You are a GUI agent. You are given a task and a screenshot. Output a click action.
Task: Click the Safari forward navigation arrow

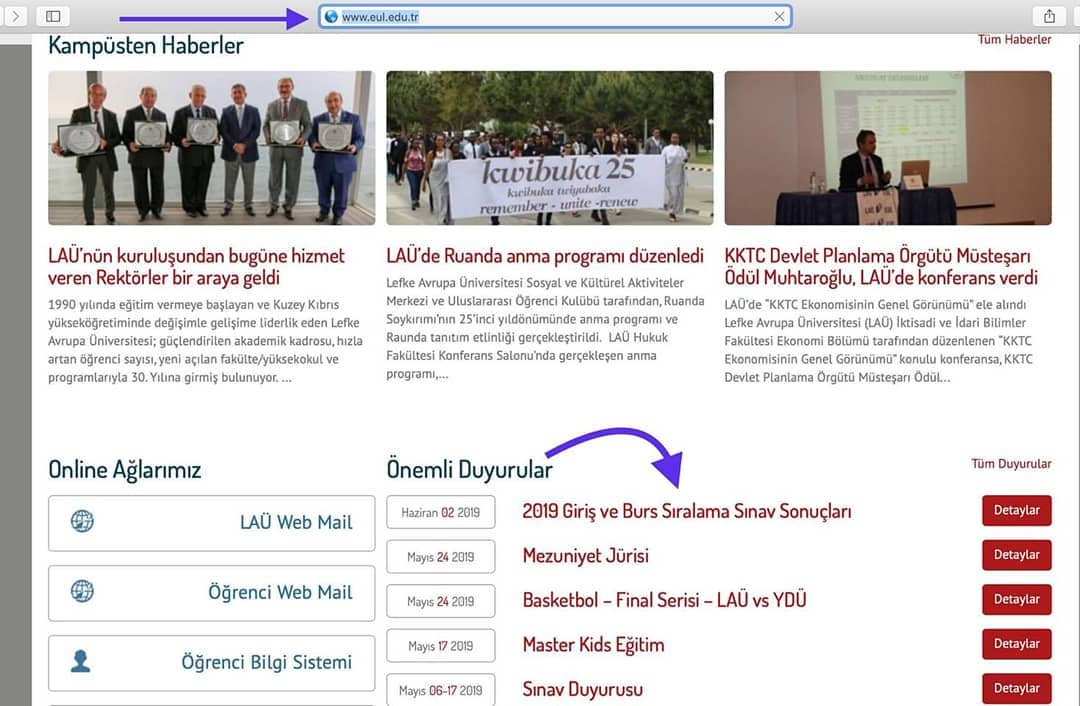[15, 16]
